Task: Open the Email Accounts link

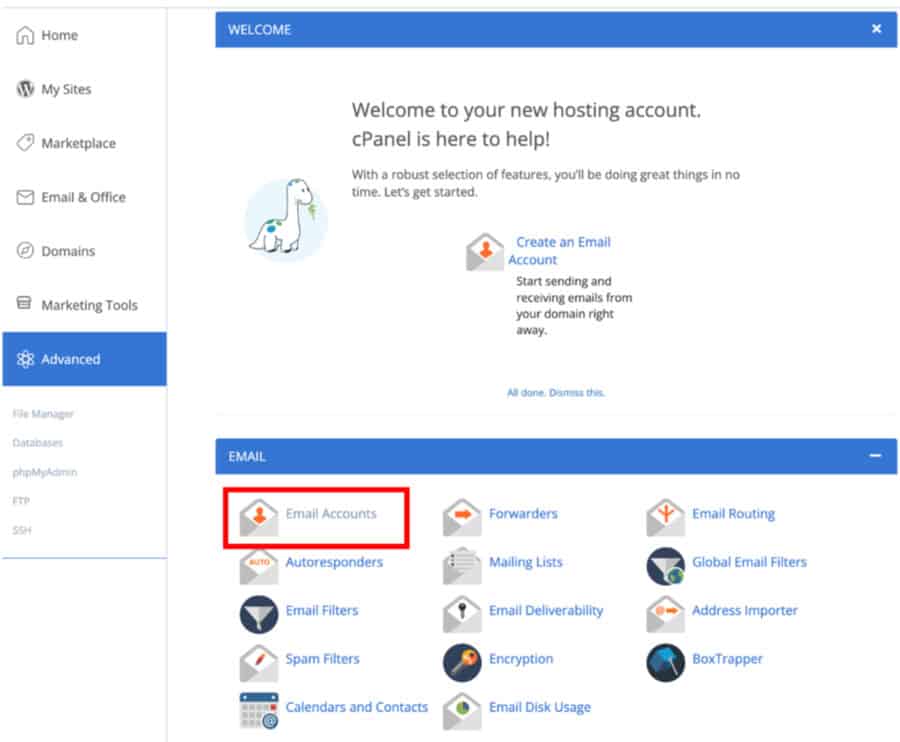Action: coord(331,514)
